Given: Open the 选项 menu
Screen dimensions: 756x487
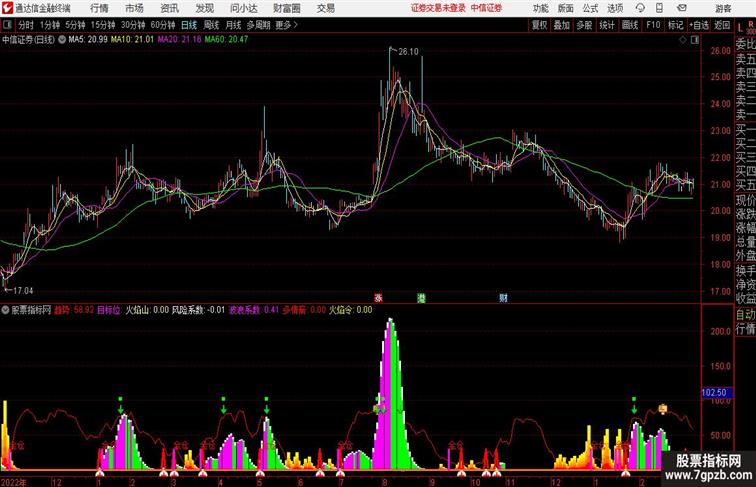Looking at the screenshot, I should [615, 8].
